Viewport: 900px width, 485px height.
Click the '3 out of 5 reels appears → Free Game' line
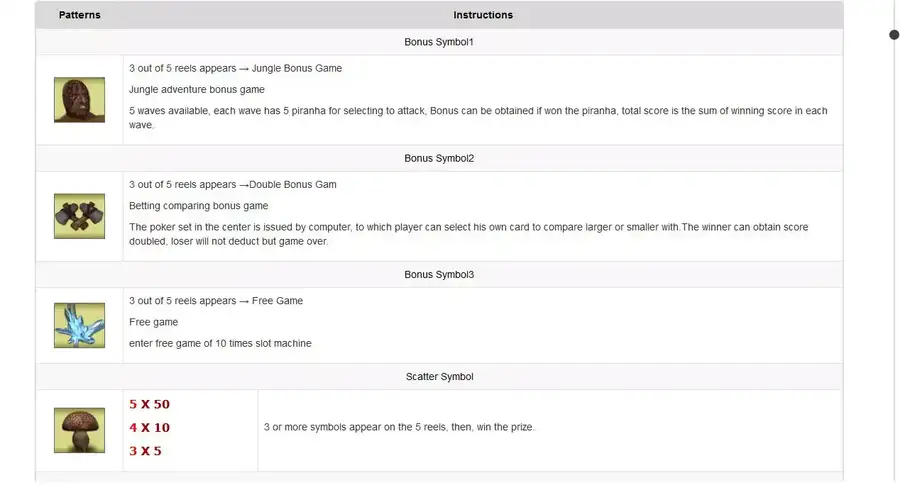(216, 301)
